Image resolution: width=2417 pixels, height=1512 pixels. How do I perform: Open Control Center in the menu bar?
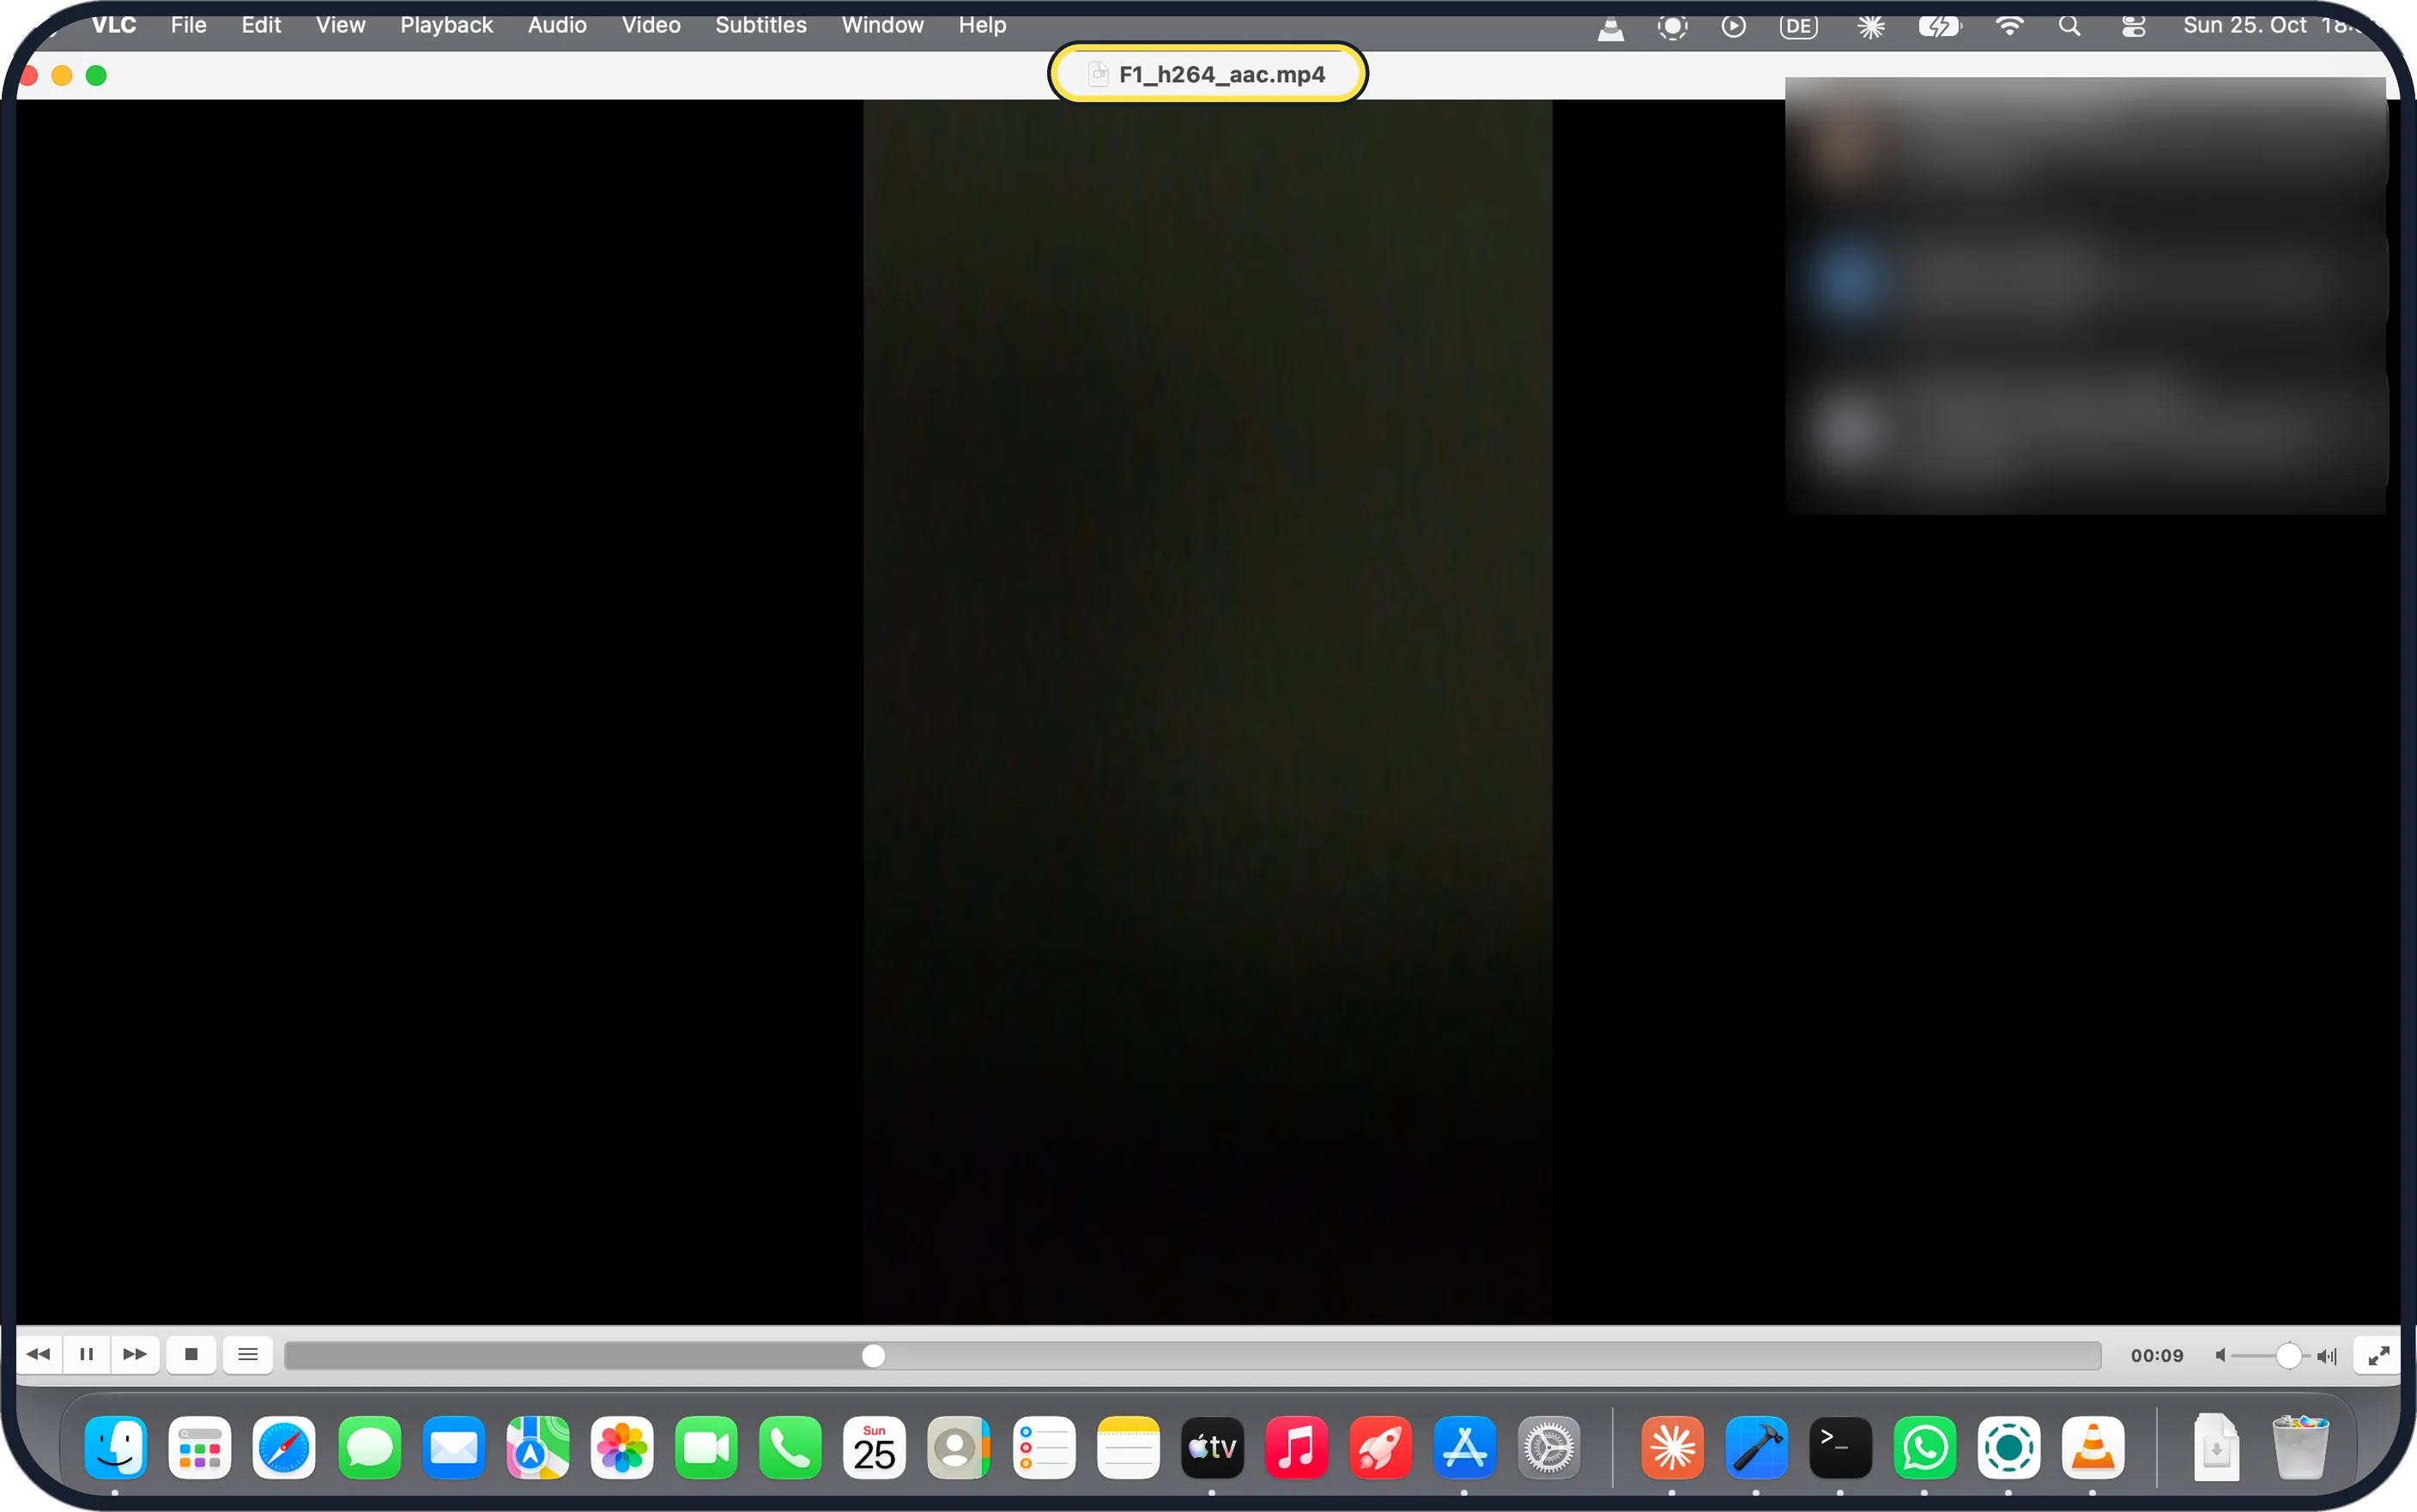point(2133,27)
